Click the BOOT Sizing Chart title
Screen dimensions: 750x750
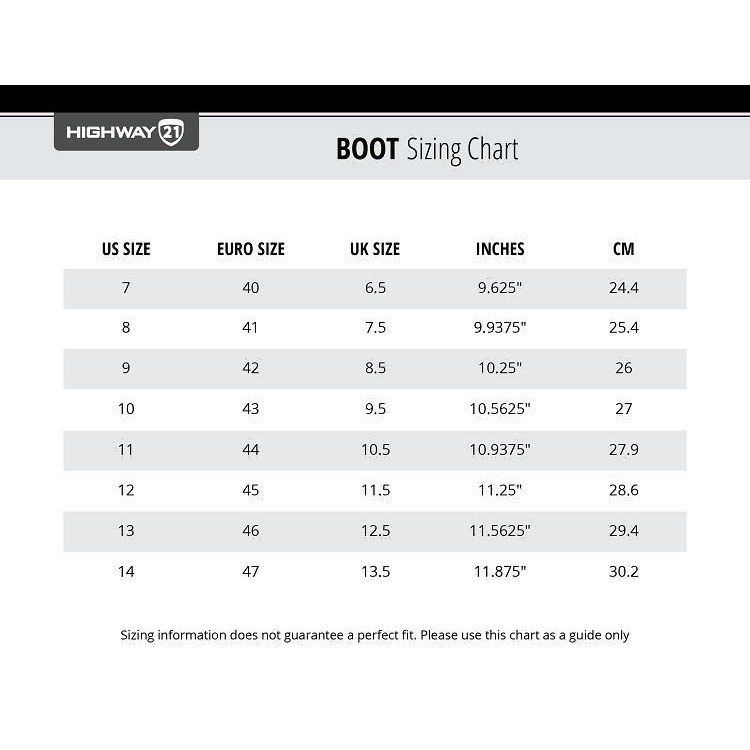coord(427,150)
